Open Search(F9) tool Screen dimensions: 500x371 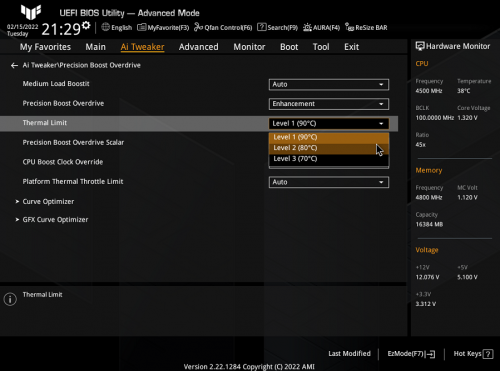(x=277, y=27)
